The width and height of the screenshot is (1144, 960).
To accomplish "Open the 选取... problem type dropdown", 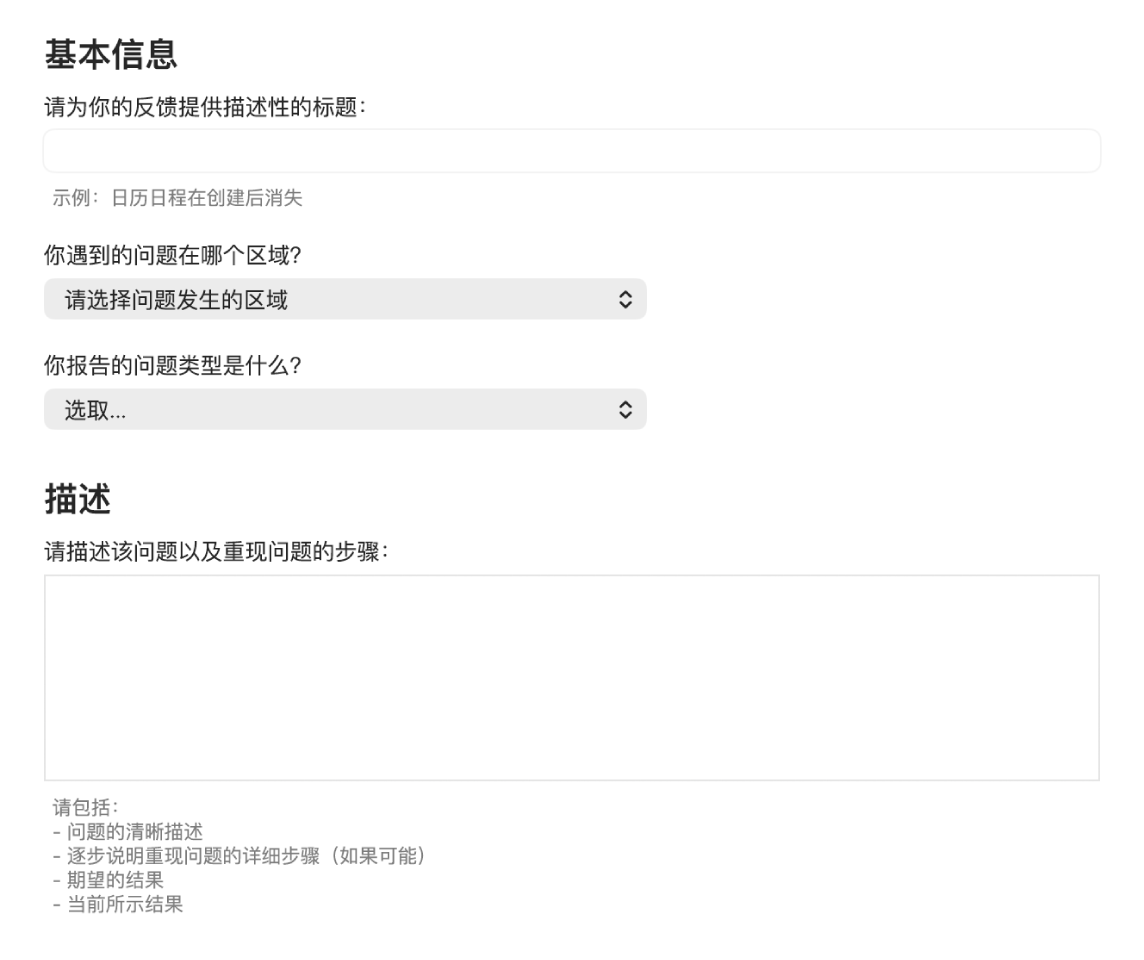I will [345, 409].
